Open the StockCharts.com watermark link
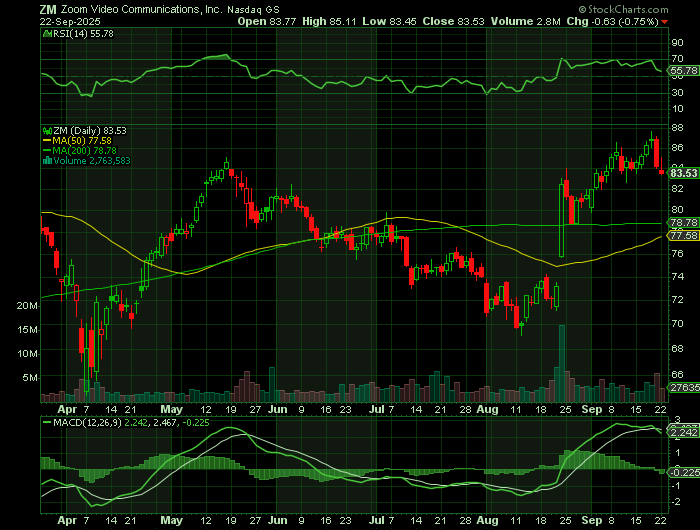Viewport: 700px width, 530px height. (x=624, y=9)
